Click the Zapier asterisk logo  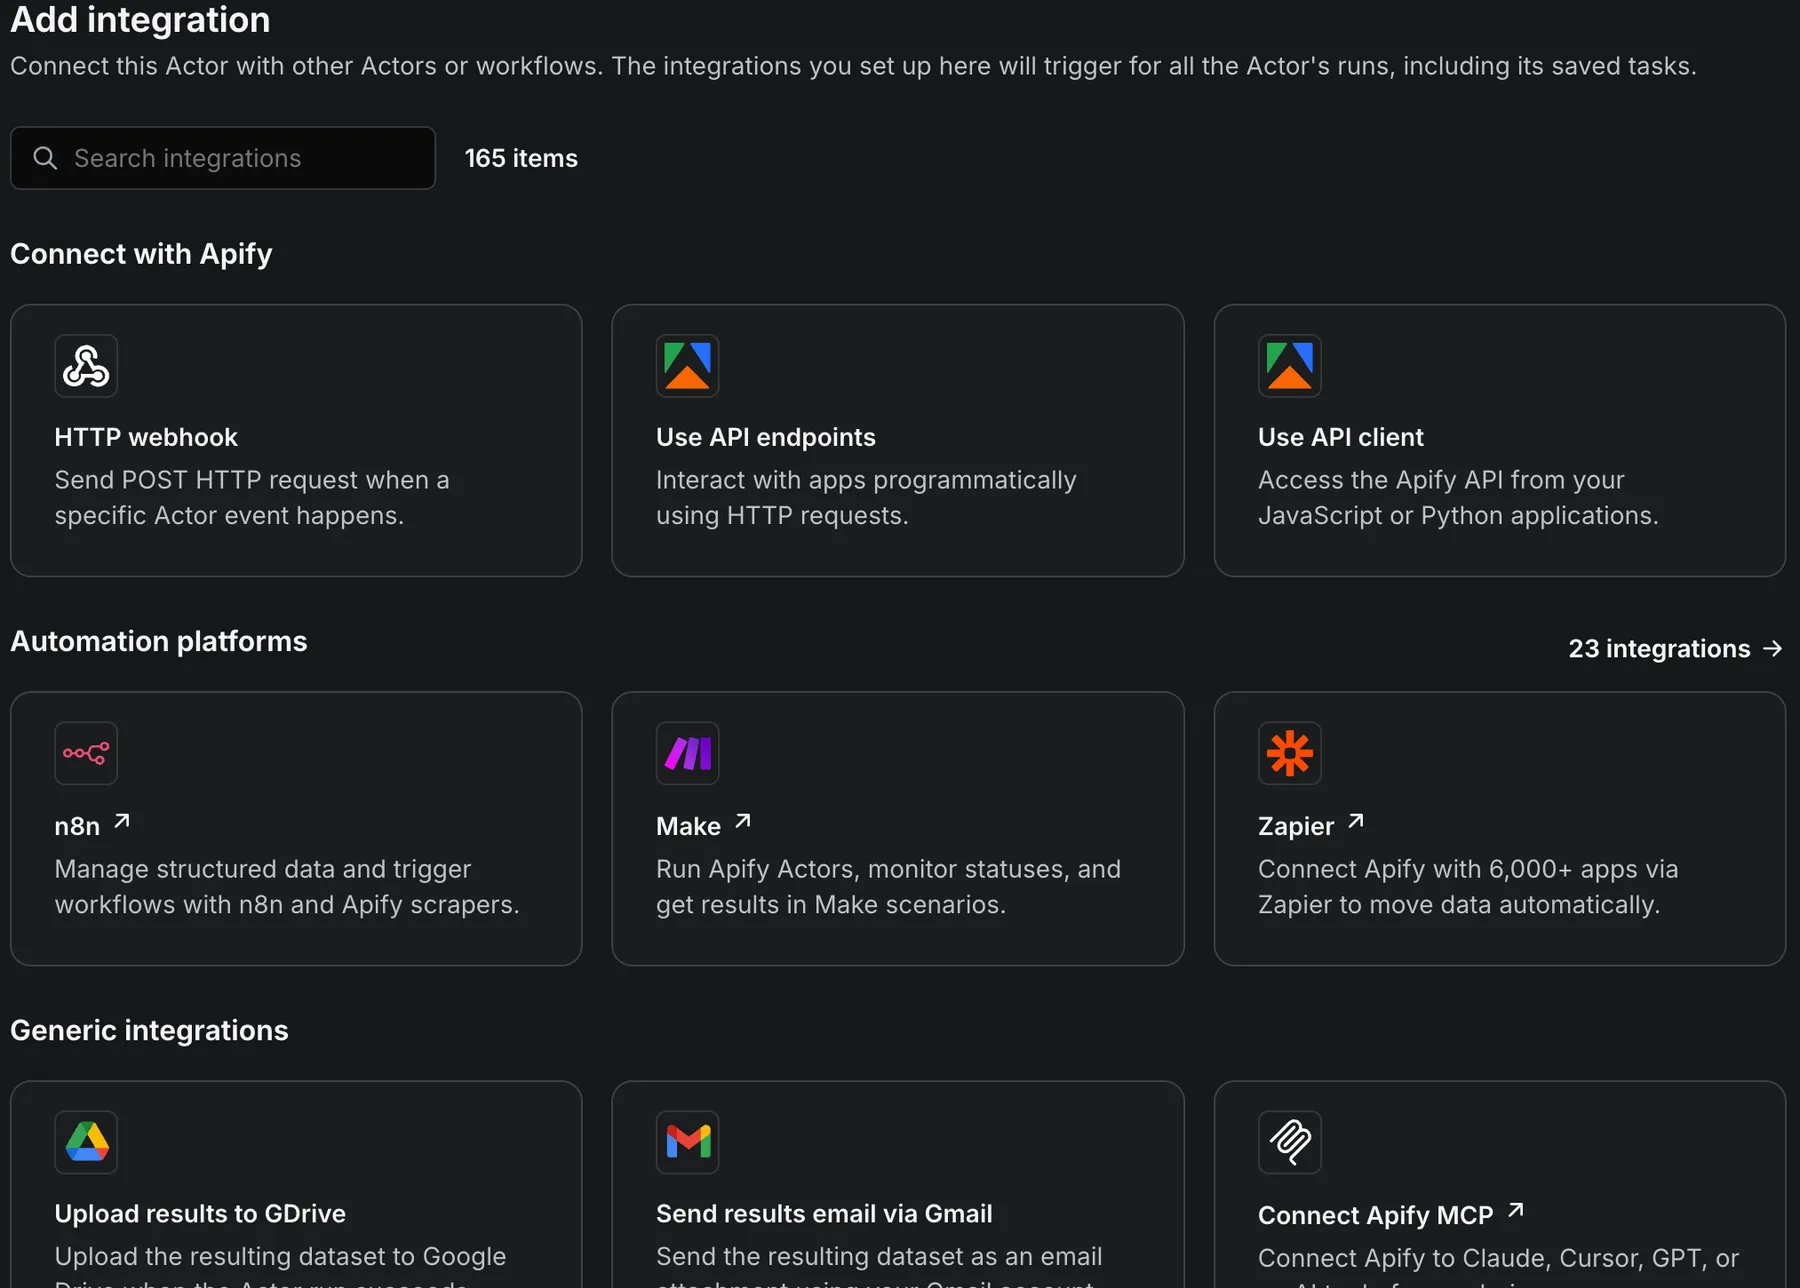[1290, 753]
